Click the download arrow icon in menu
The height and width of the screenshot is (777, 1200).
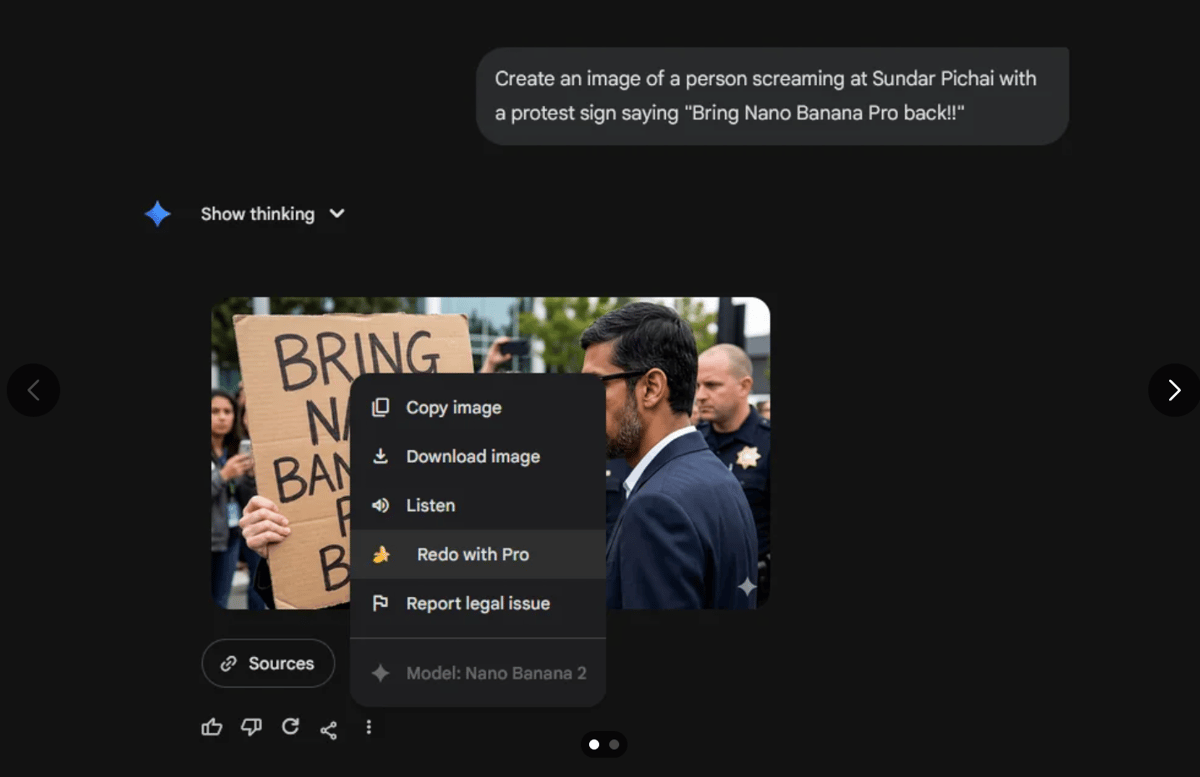coord(380,456)
